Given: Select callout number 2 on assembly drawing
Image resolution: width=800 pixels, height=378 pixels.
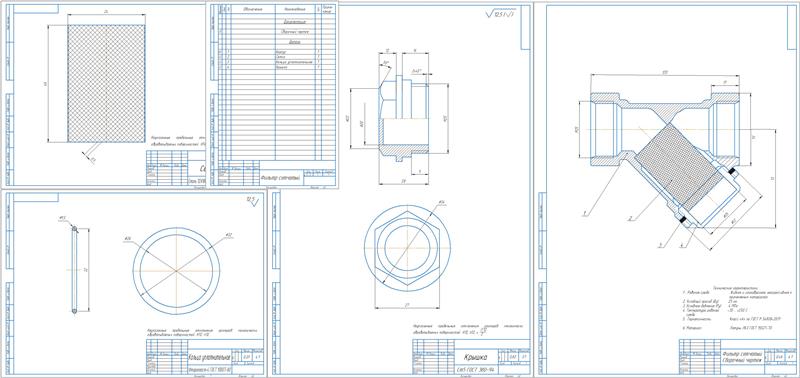Looking at the screenshot, I should [x=631, y=218].
